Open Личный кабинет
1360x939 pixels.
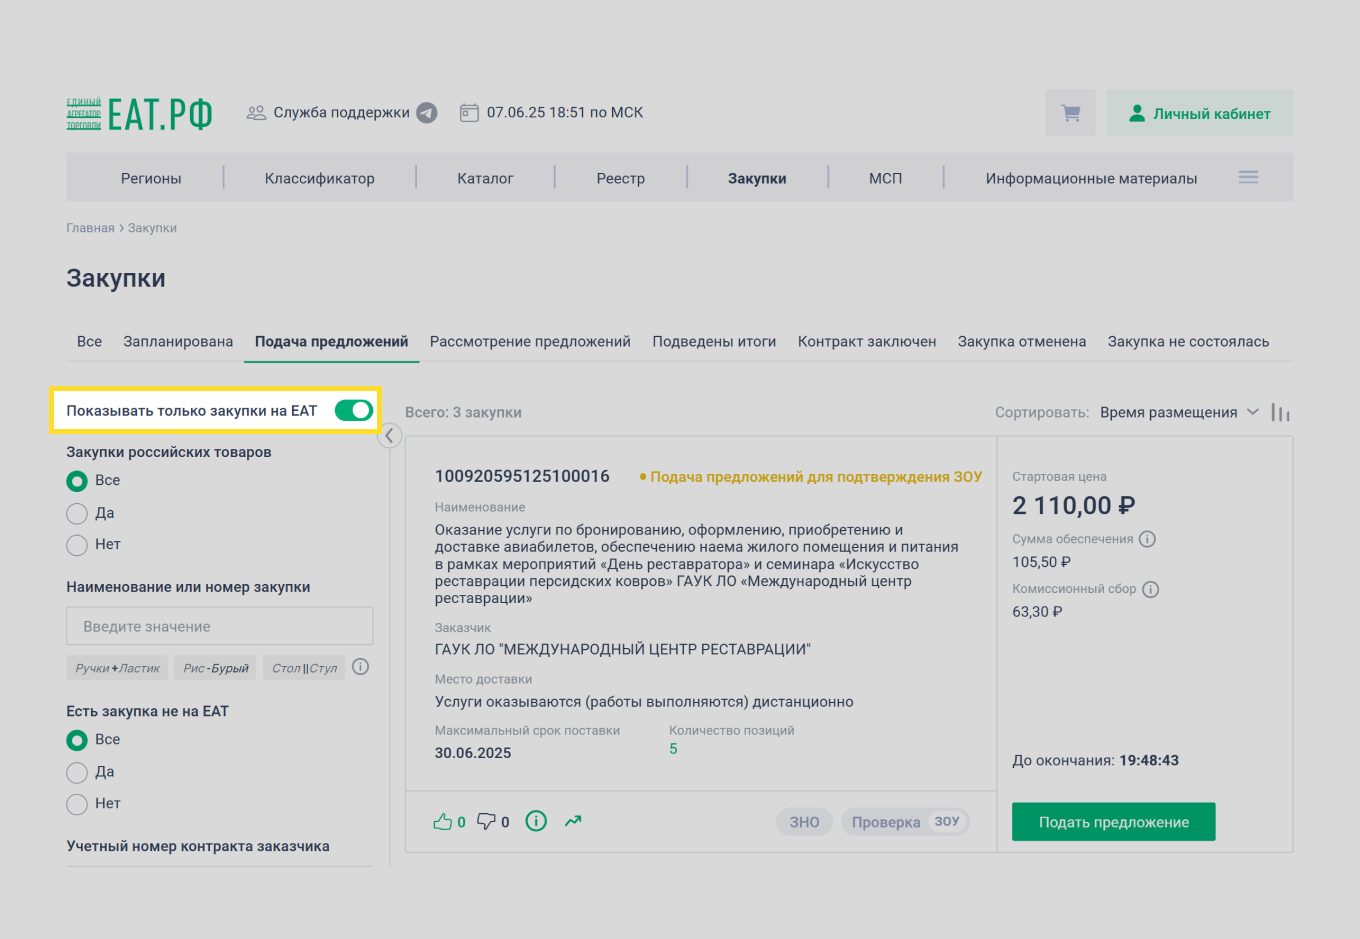point(1198,112)
